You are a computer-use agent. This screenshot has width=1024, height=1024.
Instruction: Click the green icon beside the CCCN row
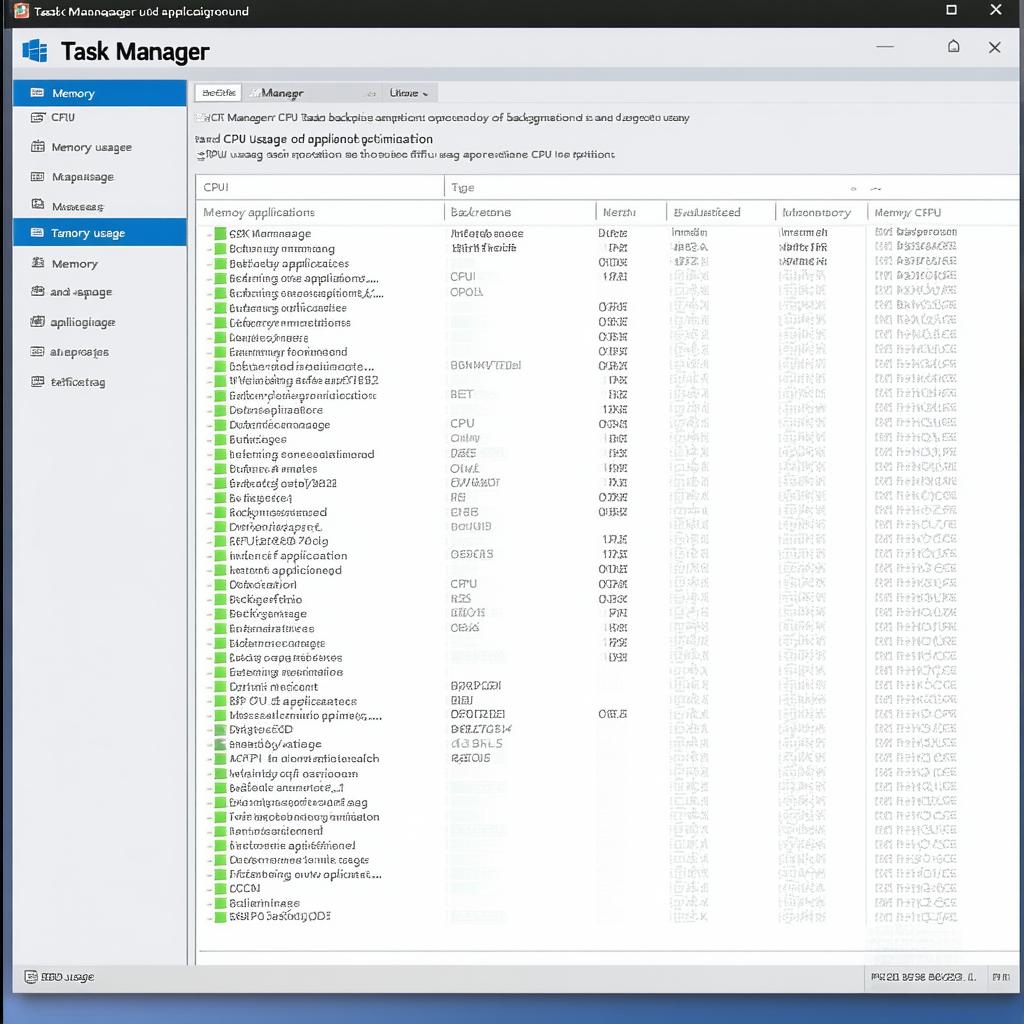220,888
